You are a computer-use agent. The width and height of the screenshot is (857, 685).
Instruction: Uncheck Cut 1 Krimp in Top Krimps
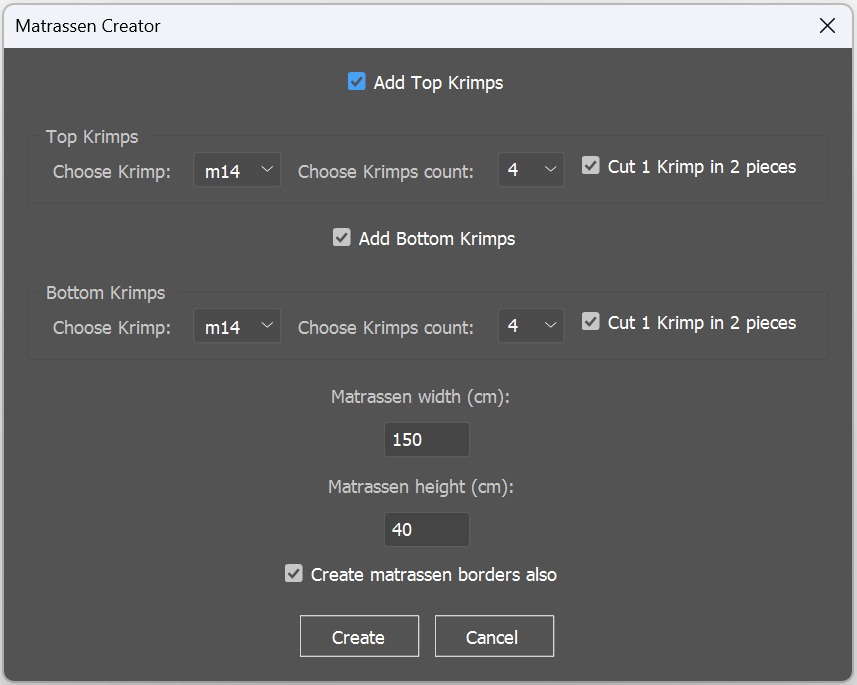[591, 167]
